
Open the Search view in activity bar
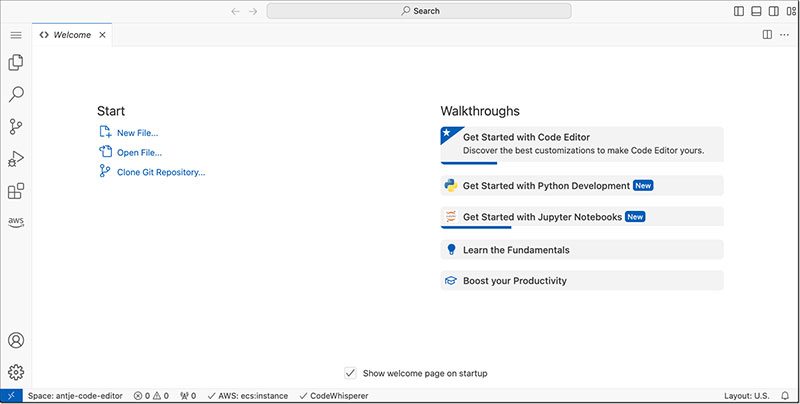16,94
